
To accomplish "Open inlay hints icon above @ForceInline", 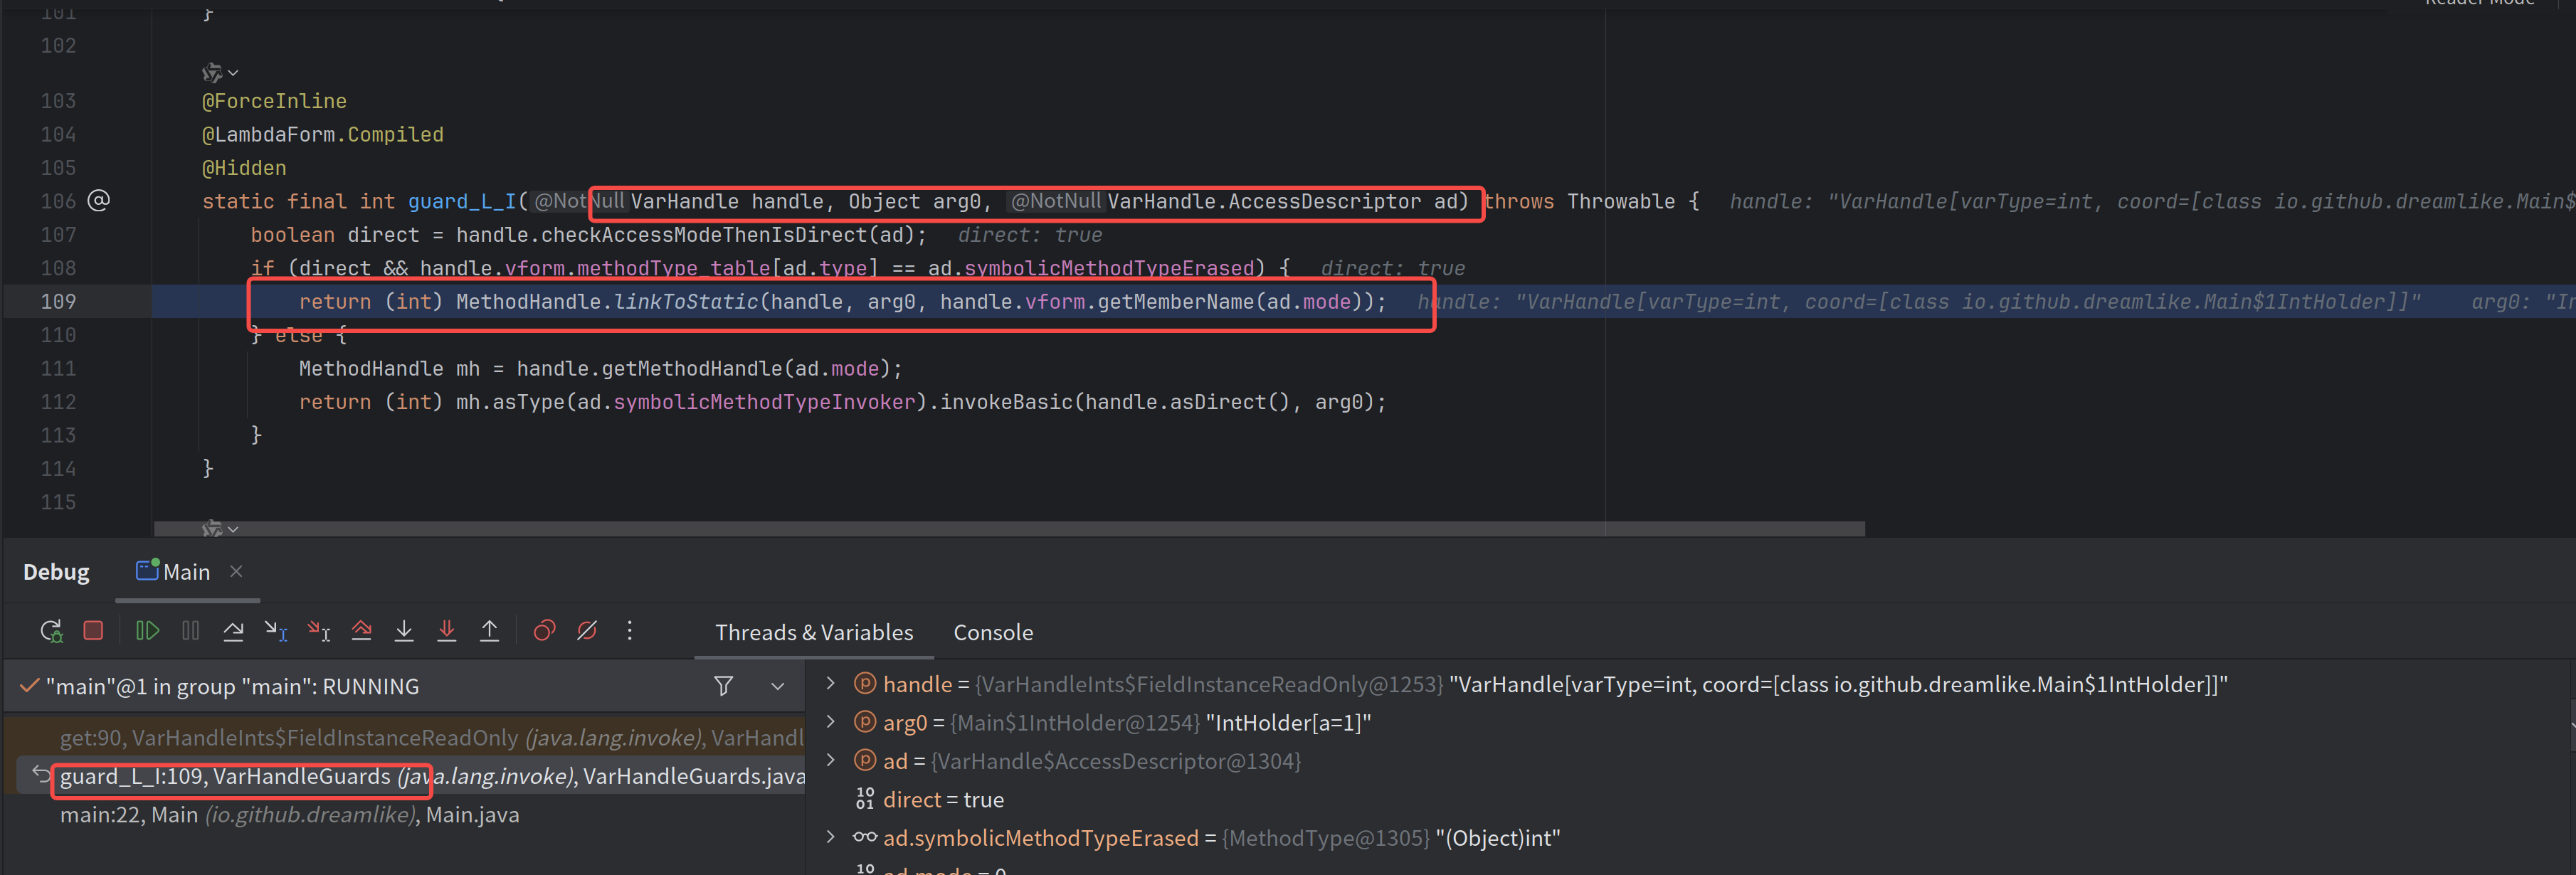I will point(219,72).
